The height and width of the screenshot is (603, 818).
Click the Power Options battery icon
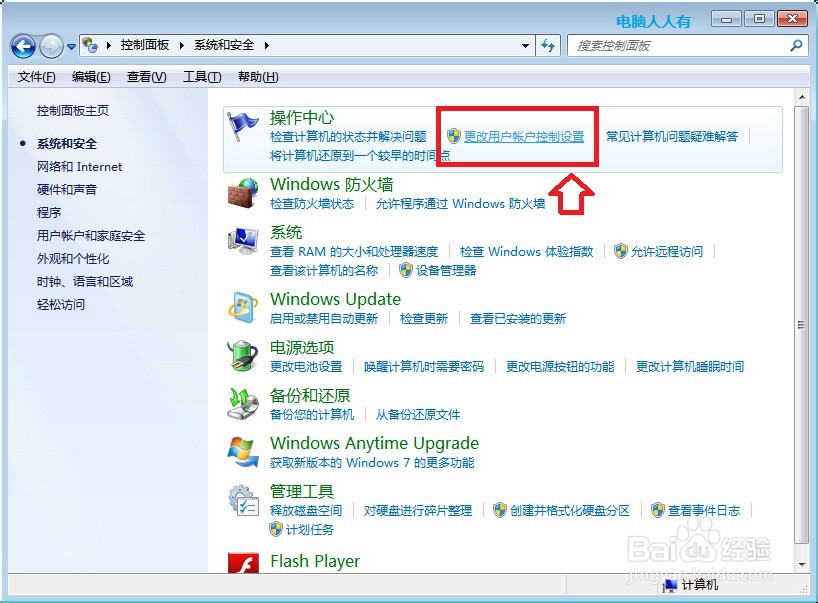coord(243,356)
